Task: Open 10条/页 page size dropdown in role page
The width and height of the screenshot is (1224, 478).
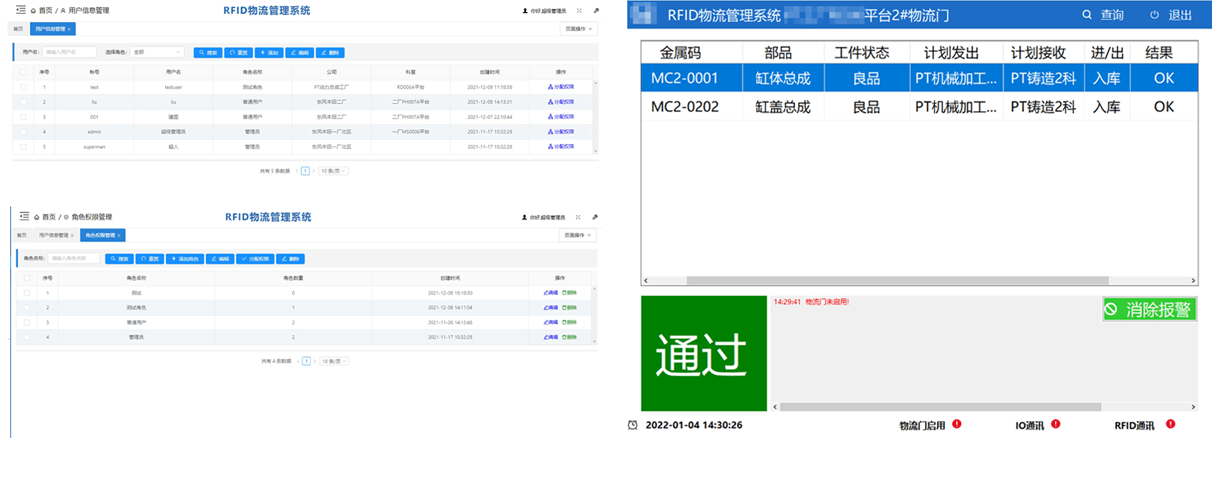Action: tap(333, 361)
